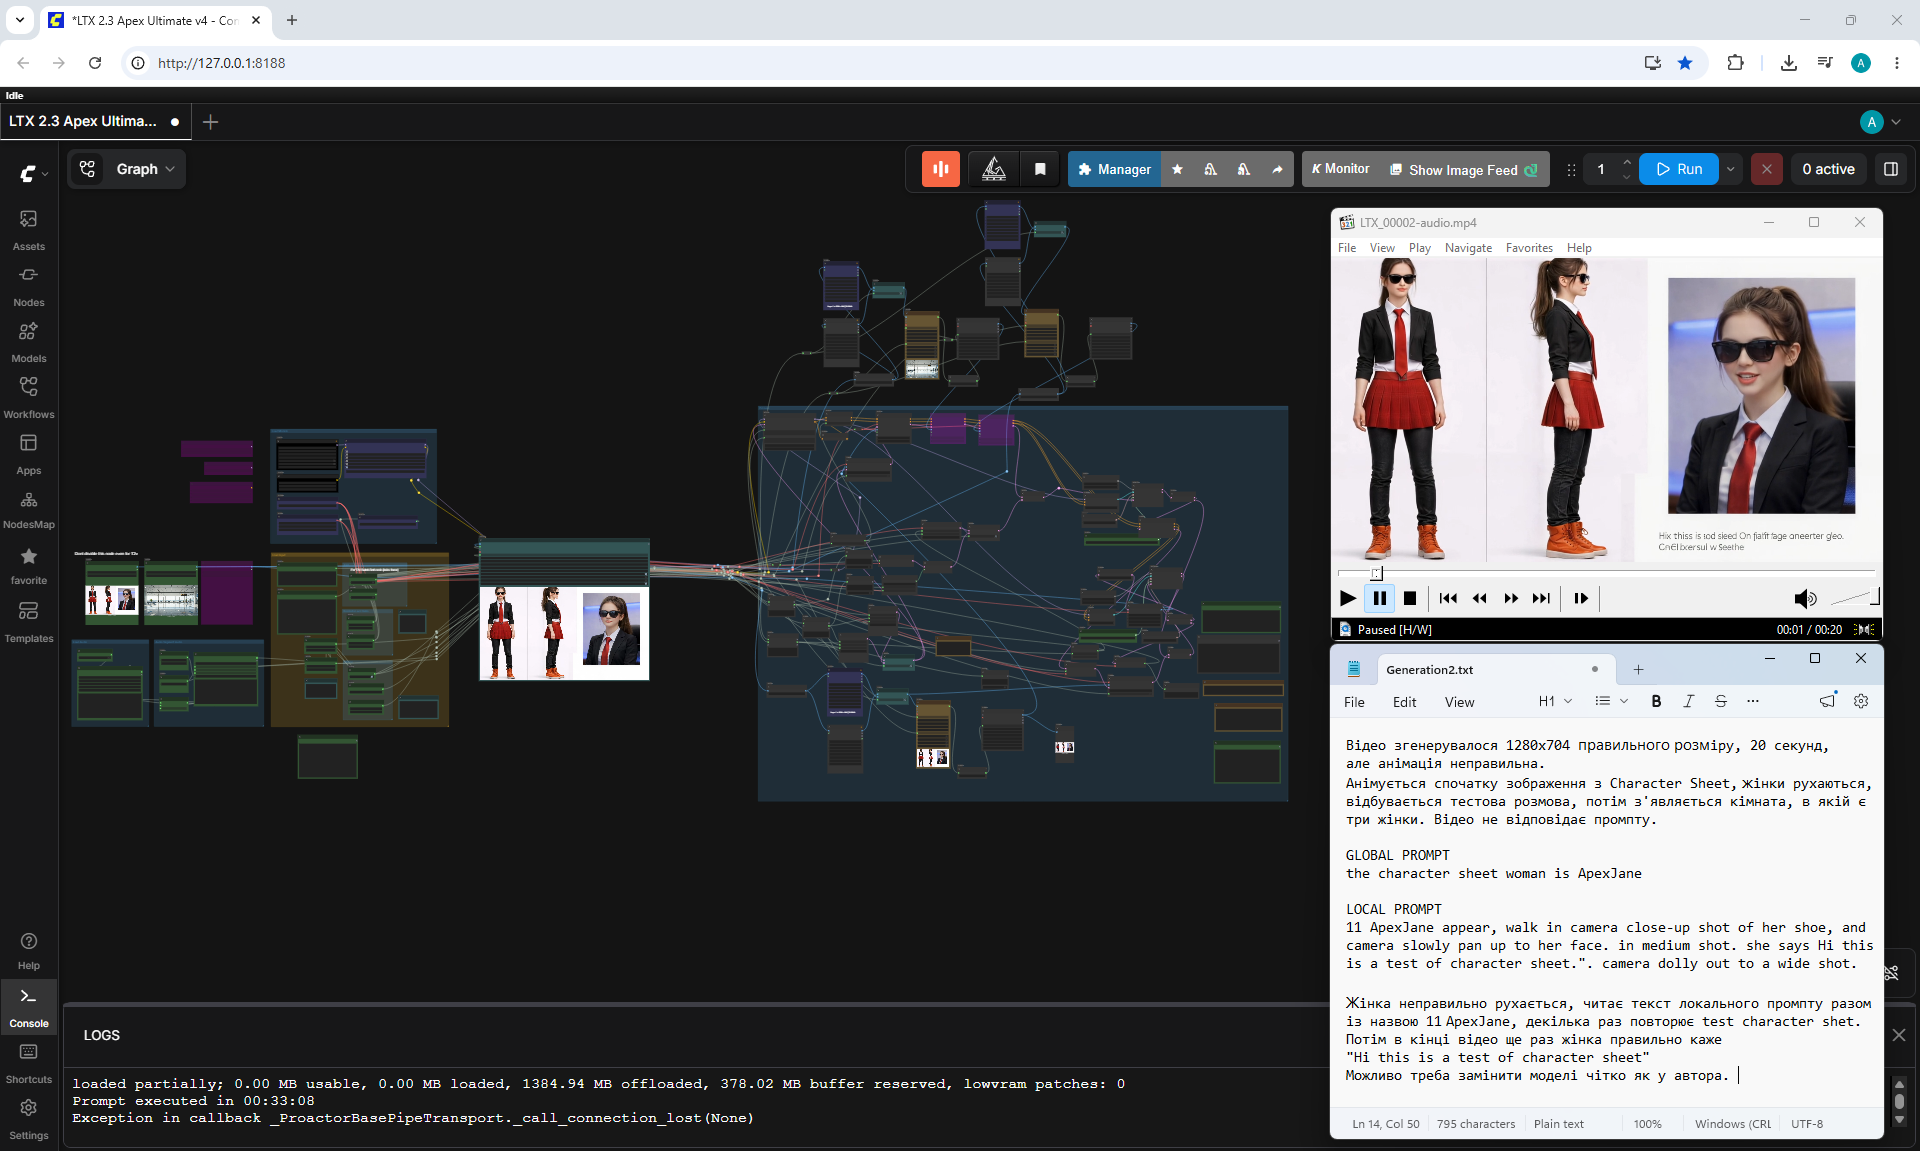Stop playback in the media player
This screenshot has width=1920, height=1151.
tap(1410, 598)
